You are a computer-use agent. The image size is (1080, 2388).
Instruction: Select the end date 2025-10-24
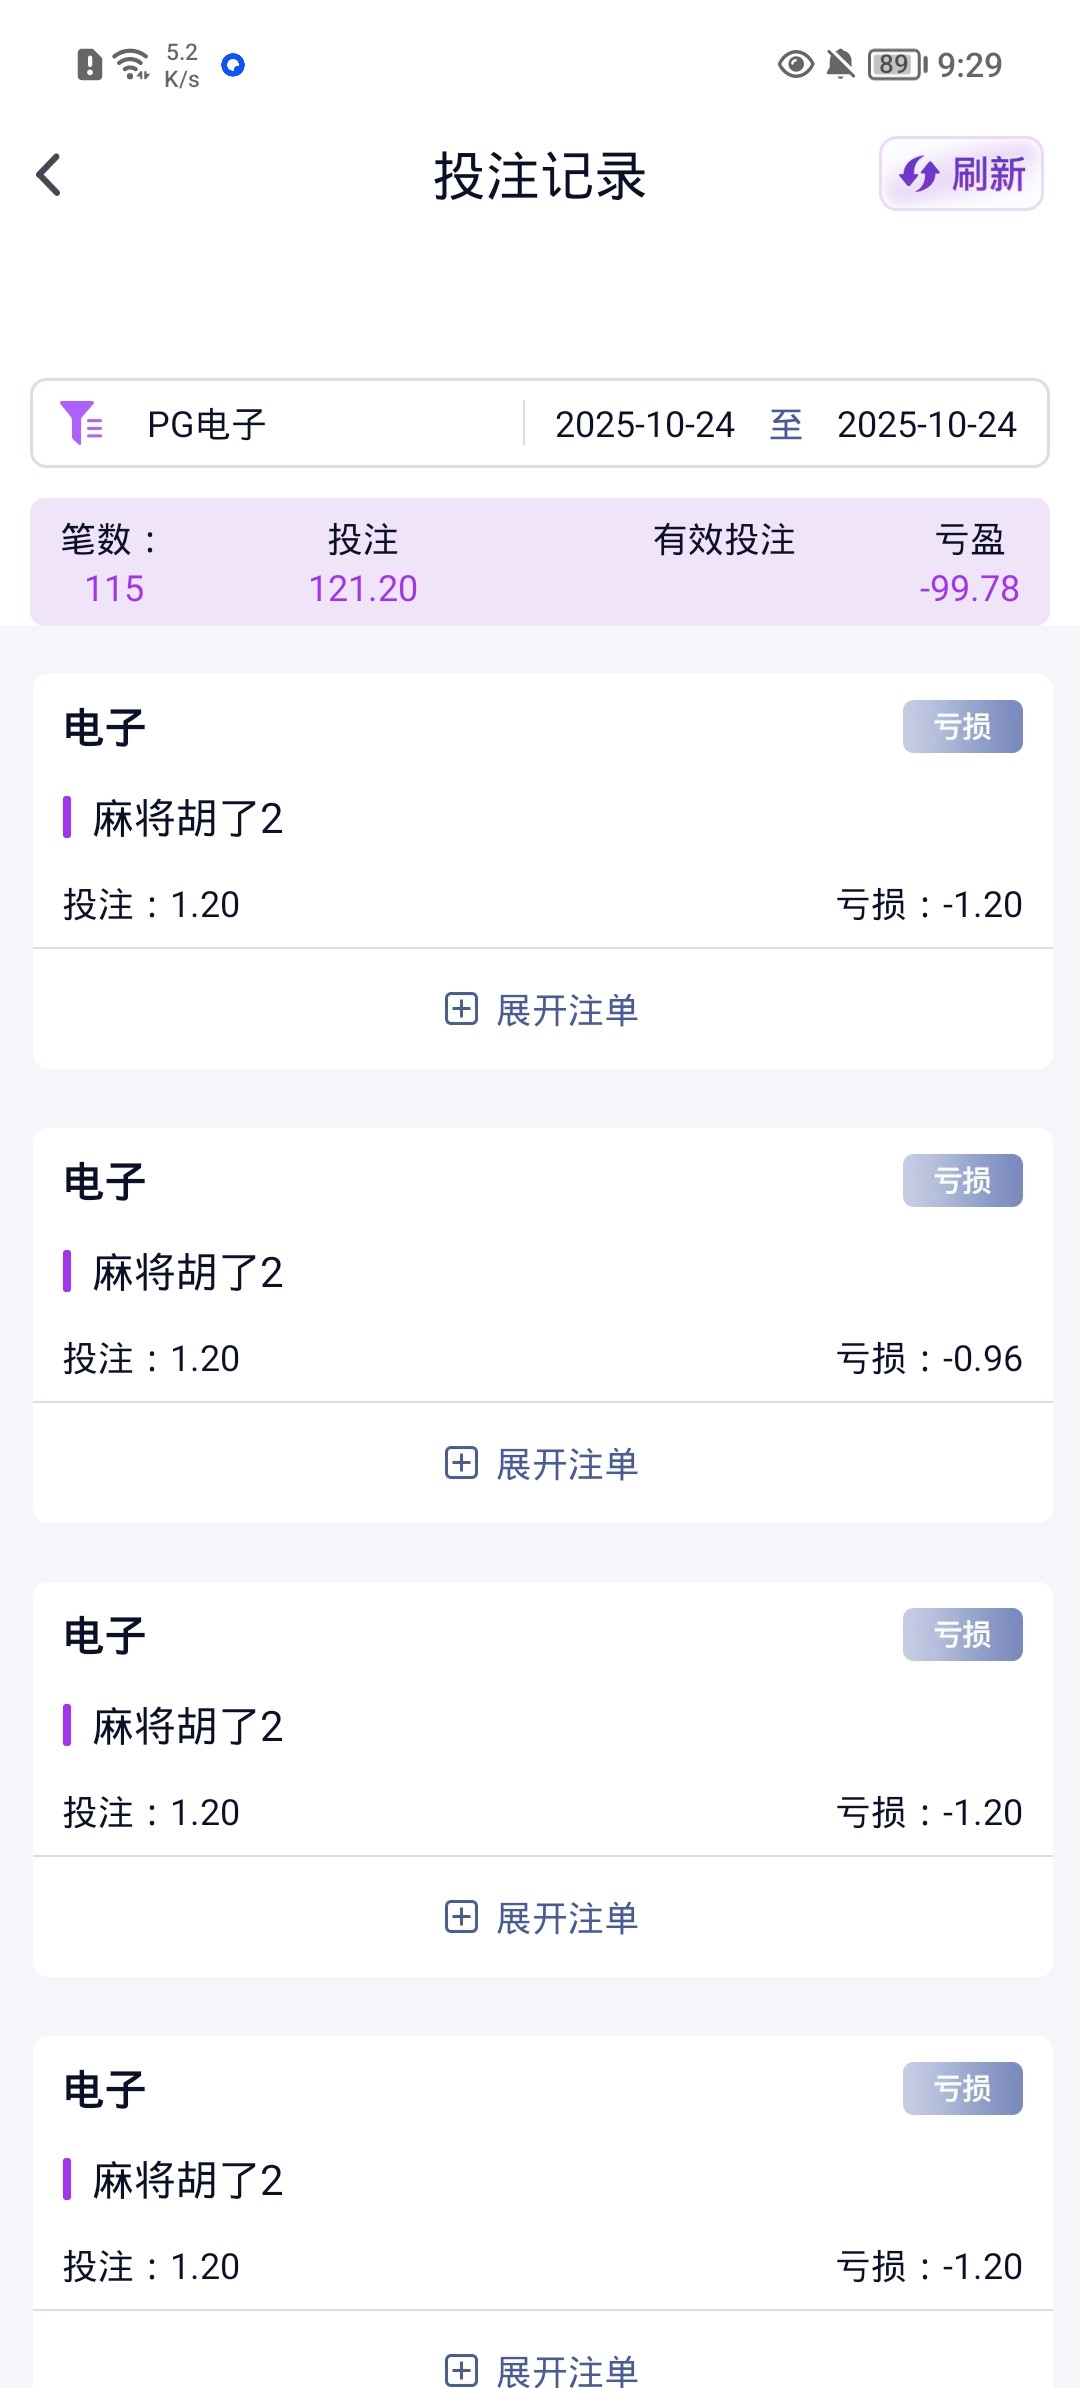(x=927, y=424)
